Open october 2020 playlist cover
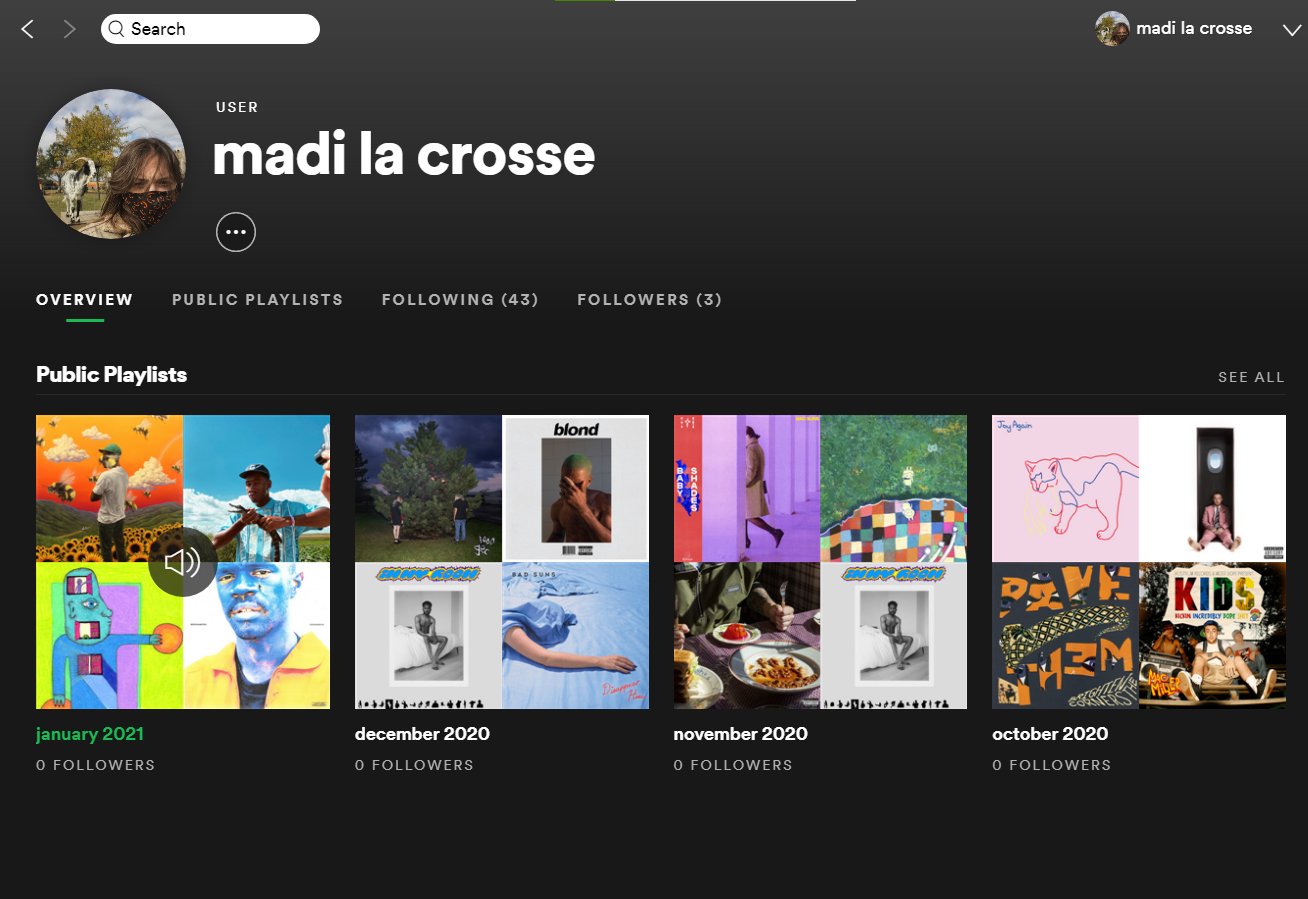The image size is (1308, 899). coord(1139,562)
